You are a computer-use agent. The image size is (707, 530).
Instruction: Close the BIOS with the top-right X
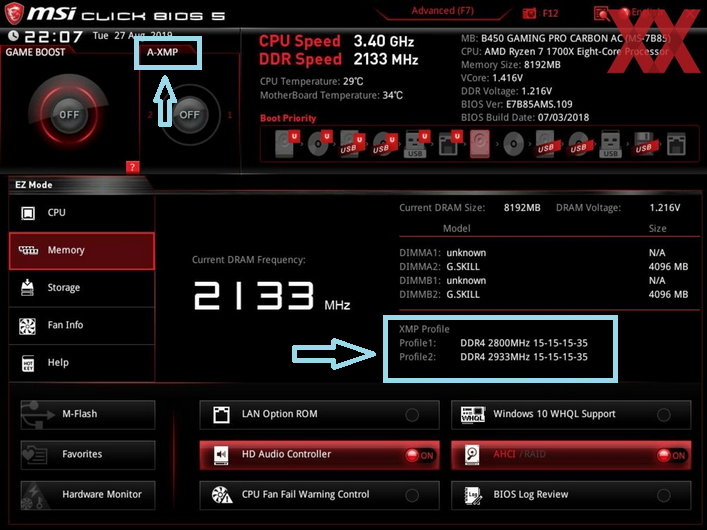click(x=691, y=14)
